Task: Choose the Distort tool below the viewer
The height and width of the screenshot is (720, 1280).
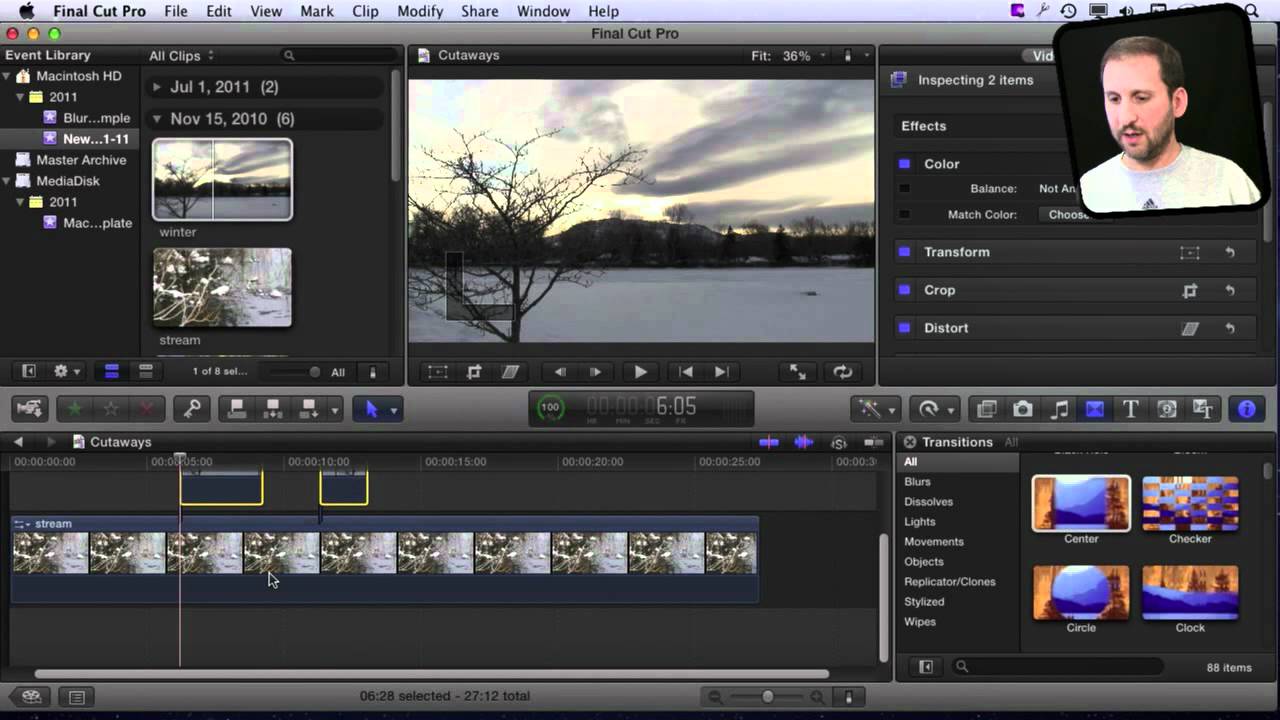Action: pos(510,372)
